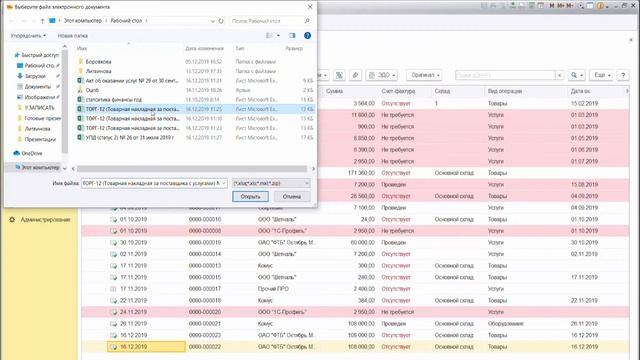The image size is (640, 360).
Task: Select Документы in navigation pane
Action: 38,87
